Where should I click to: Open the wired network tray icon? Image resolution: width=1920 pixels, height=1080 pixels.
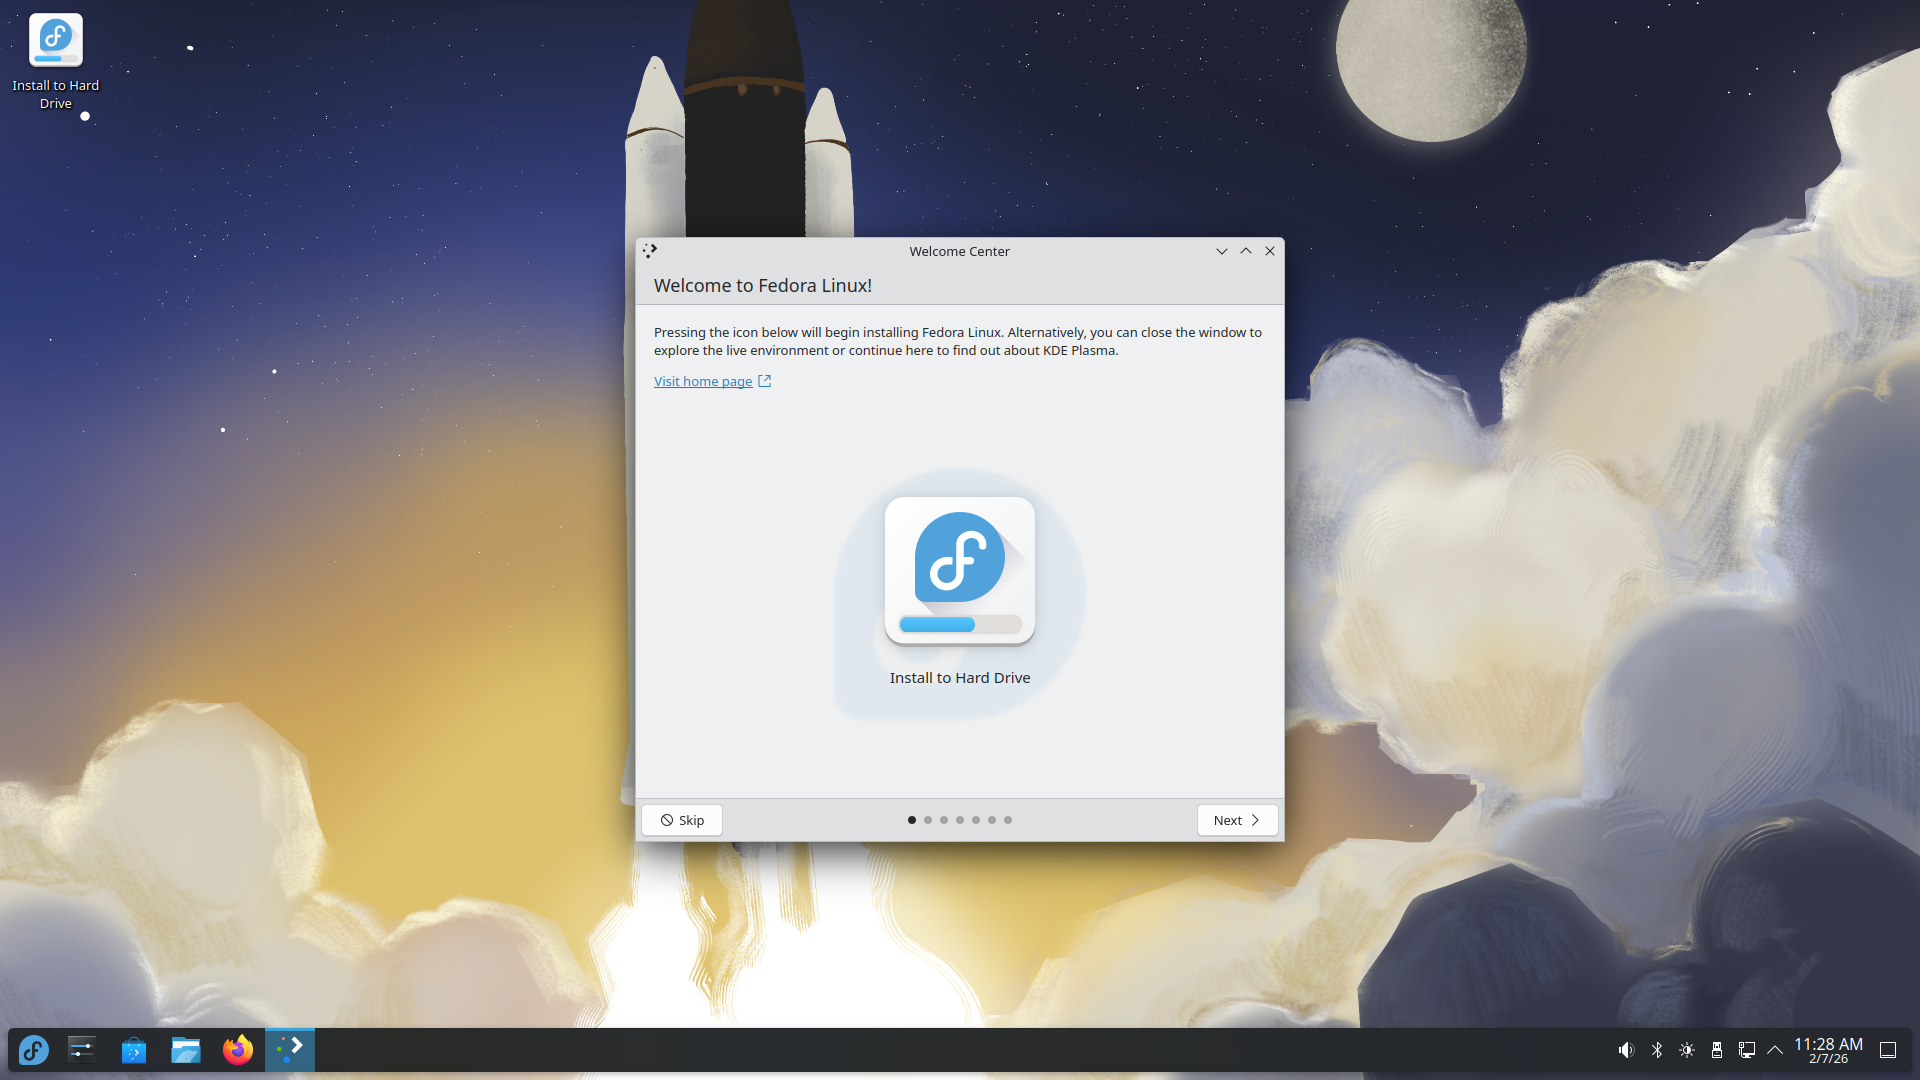(x=1746, y=1050)
